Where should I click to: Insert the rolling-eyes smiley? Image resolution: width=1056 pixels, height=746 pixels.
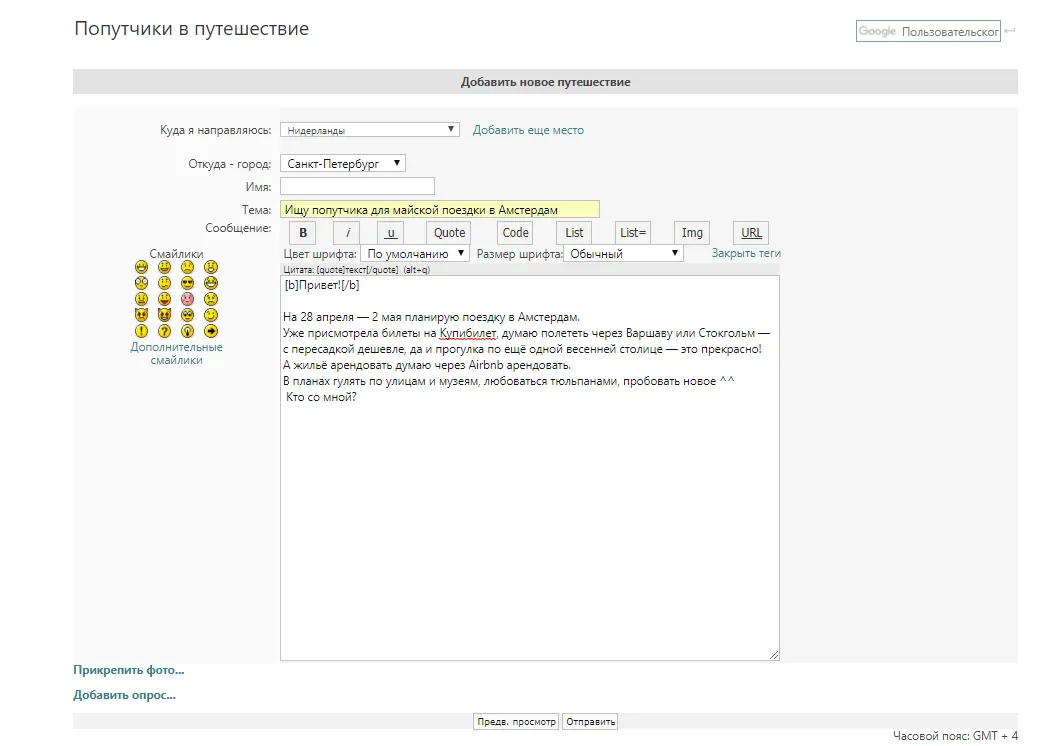point(187,315)
